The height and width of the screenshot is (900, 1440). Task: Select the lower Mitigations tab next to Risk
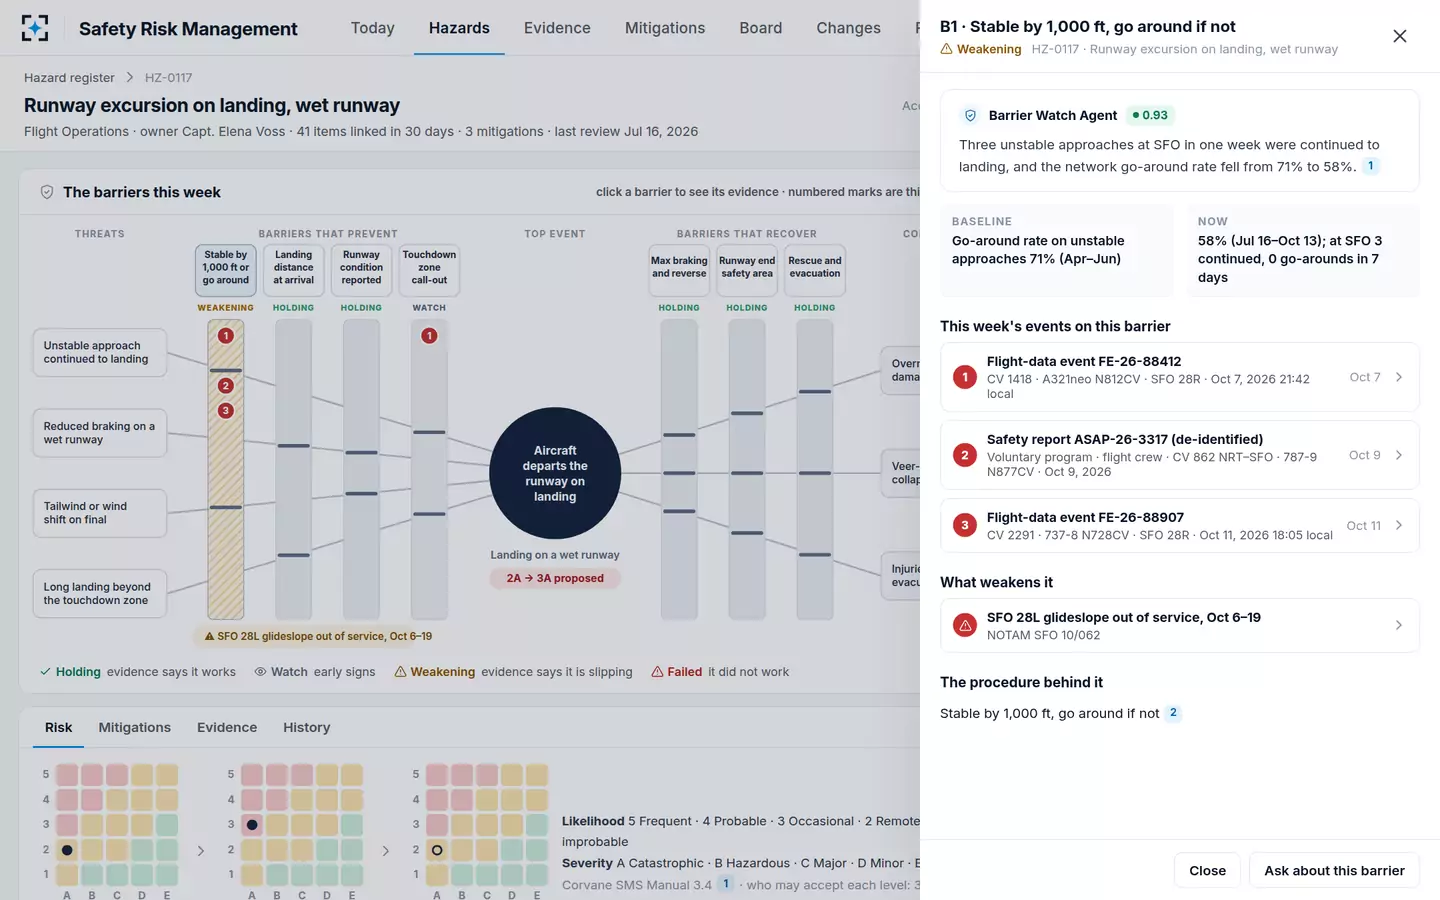coord(134,727)
